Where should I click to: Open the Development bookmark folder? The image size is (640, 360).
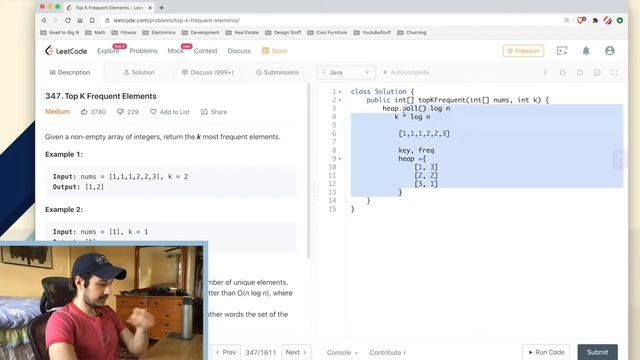[200, 32]
